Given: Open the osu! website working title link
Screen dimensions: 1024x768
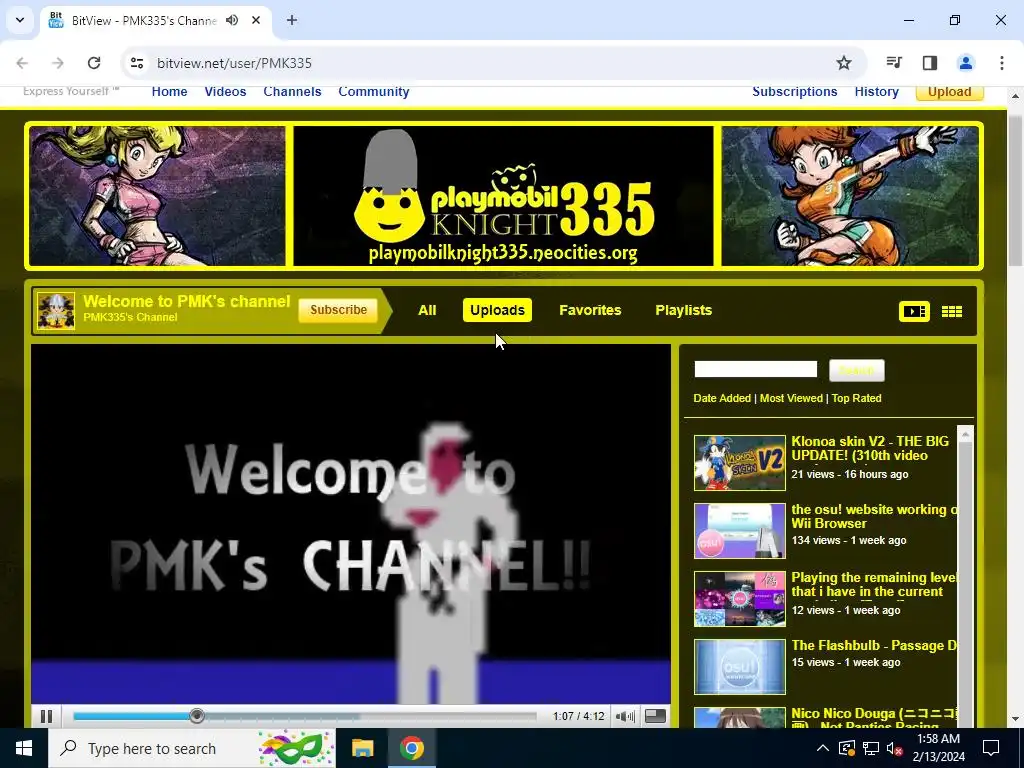Looking at the screenshot, I should [x=874, y=517].
